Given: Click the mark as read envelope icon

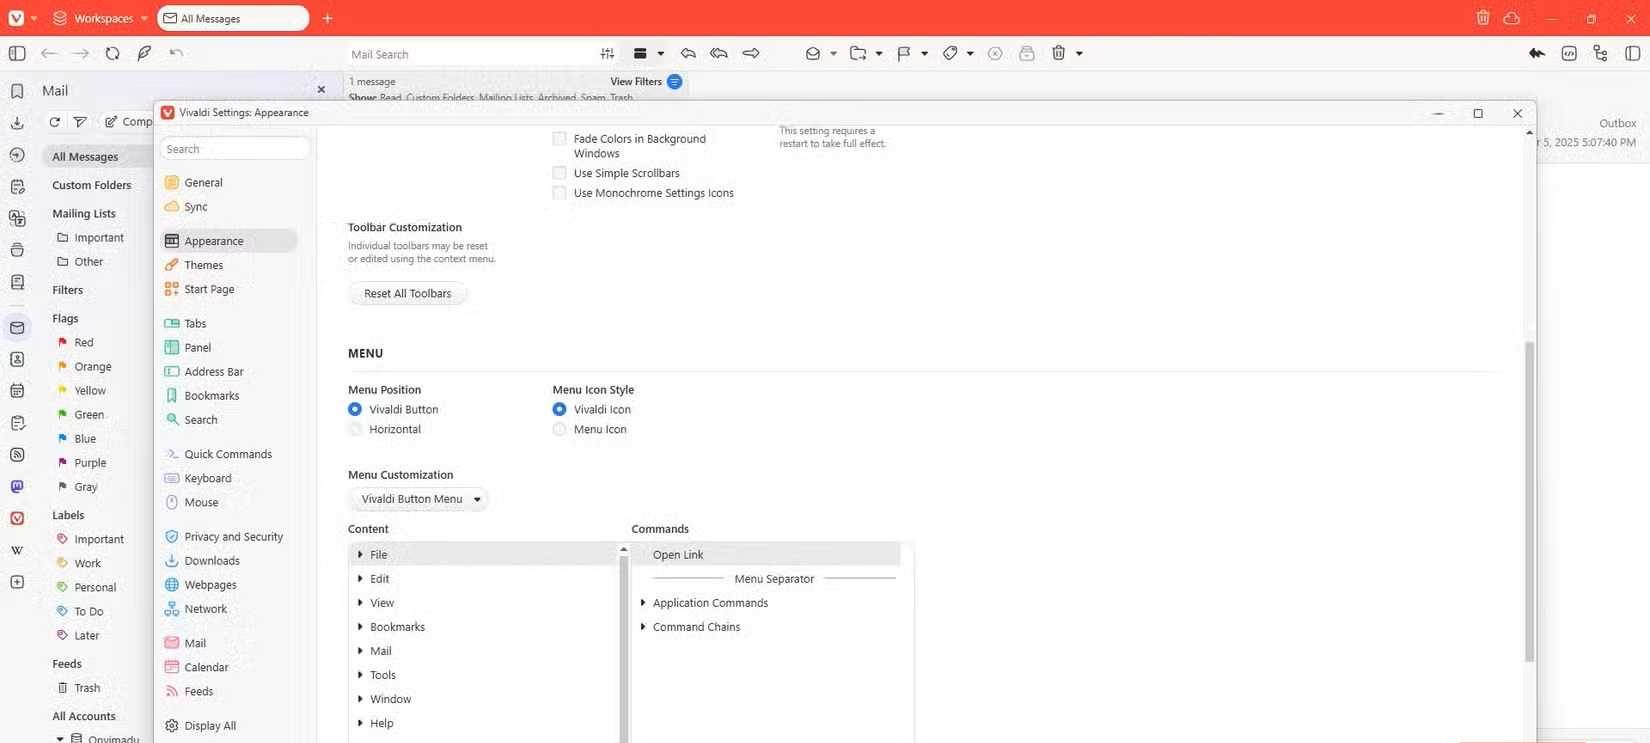Looking at the screenshot, I should [x=813, y=54].
